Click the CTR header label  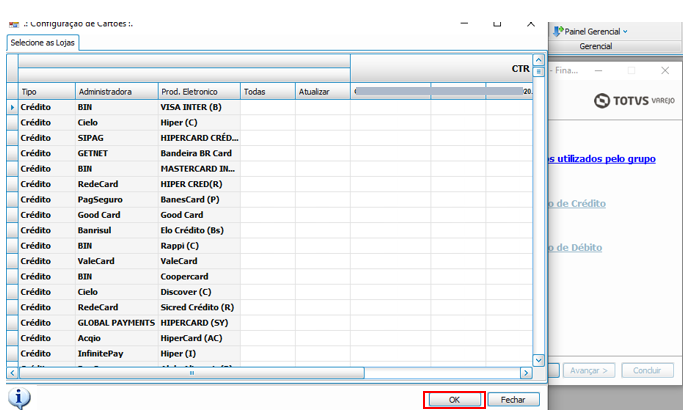tap(521, 69)
